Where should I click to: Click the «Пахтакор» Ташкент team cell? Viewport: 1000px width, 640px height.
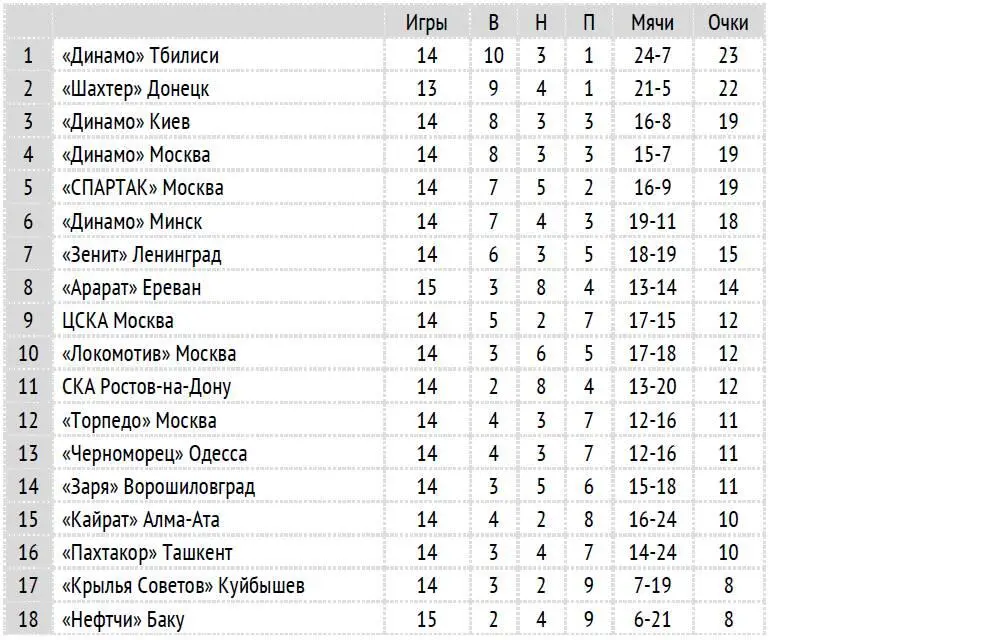[x=147, y=553]
